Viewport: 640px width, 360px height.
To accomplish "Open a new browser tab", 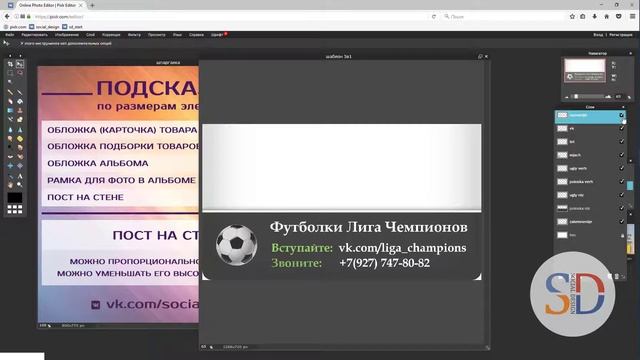I will [x=92, y=5].
